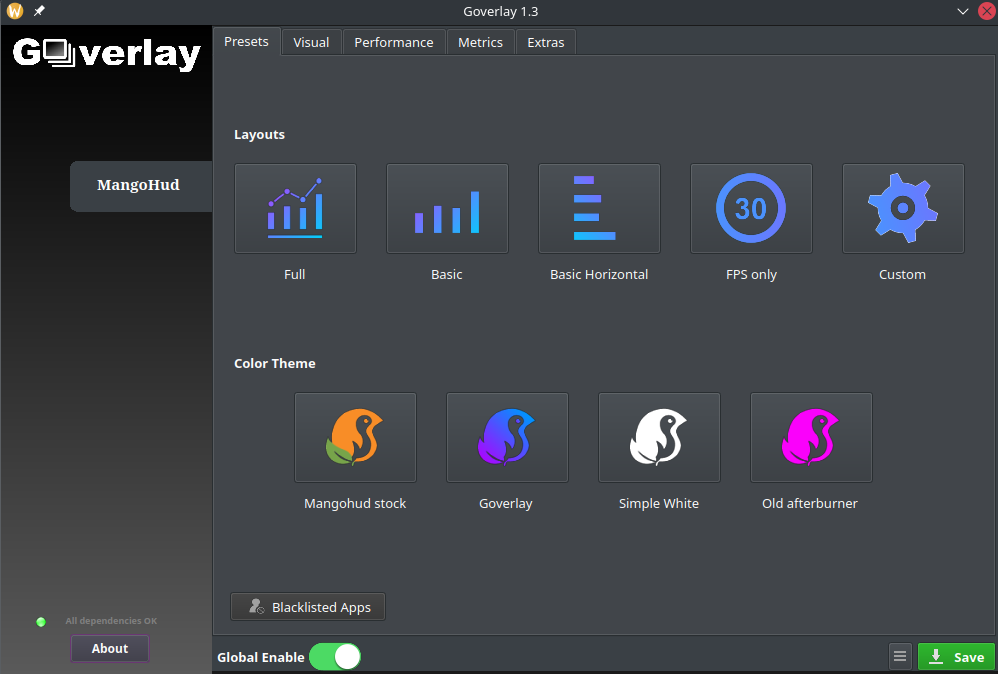The image size is (998, 674).
Task: Click the "Custom" label text
Action: [903, 274]
